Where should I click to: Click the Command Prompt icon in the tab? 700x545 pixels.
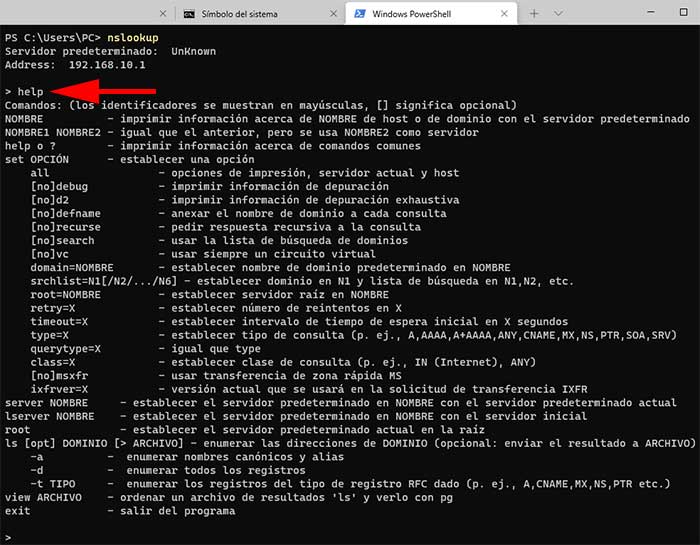(x=190, y=14)
